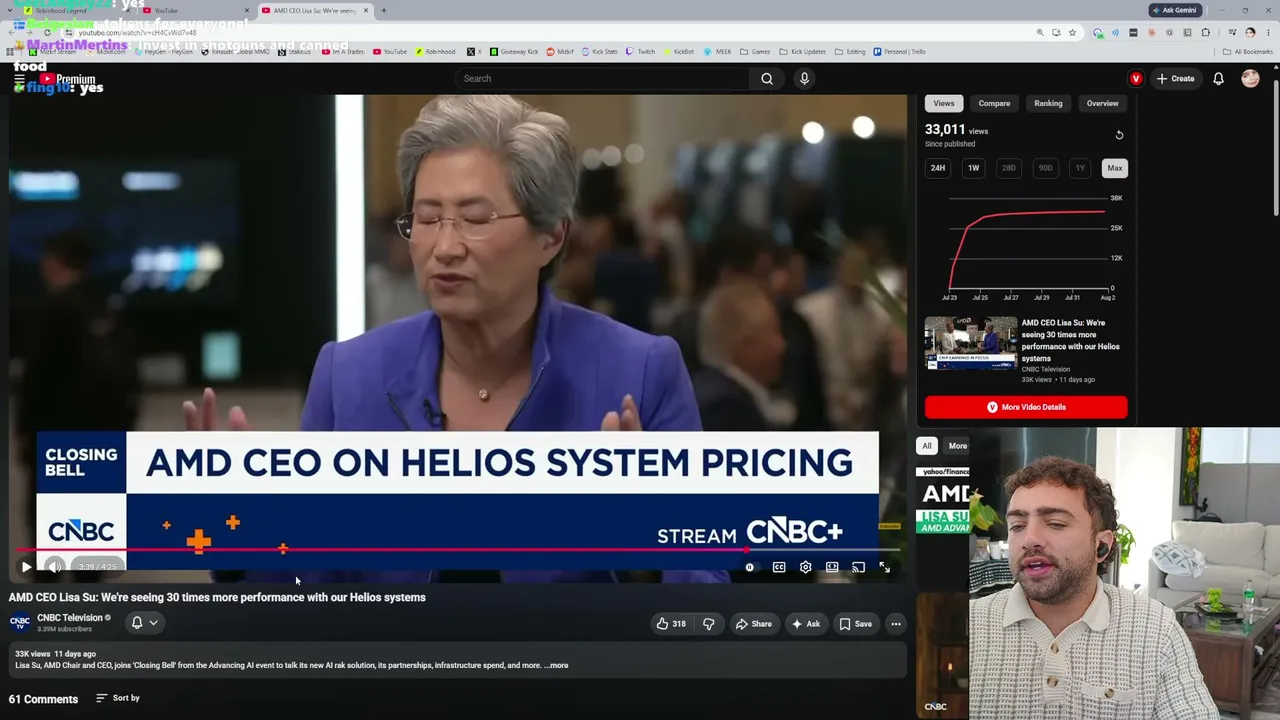Open a new browser tab
This screenshot has width=1280, height=720.
point(384,10)
